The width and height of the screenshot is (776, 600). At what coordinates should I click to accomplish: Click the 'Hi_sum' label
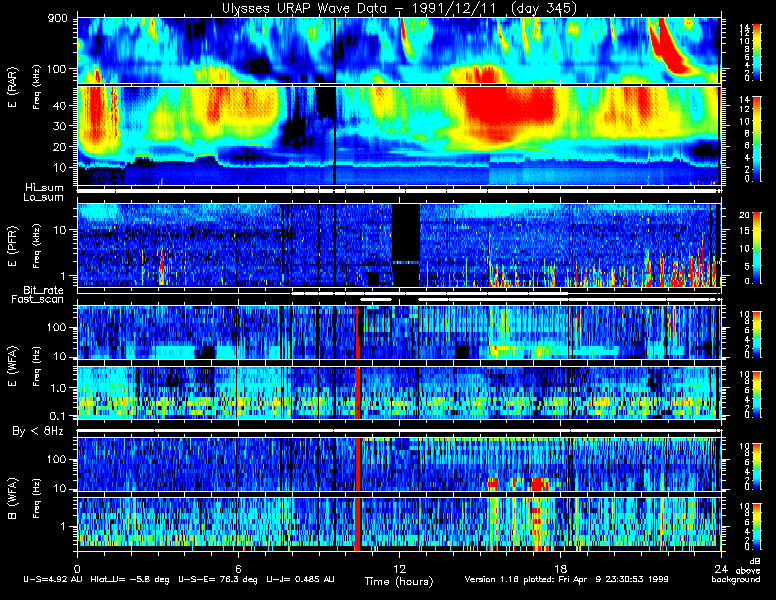pyautogui.click(x=45, y=188)
